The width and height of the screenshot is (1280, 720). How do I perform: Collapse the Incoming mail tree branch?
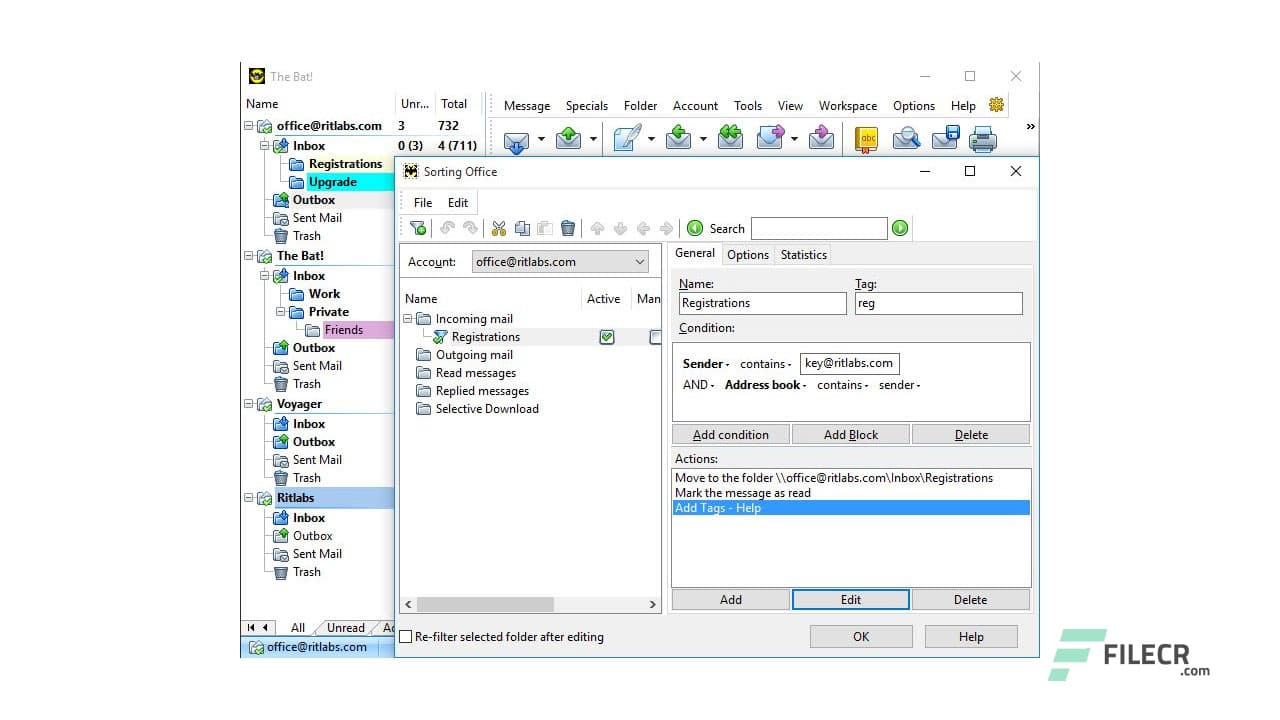[408, 318]
